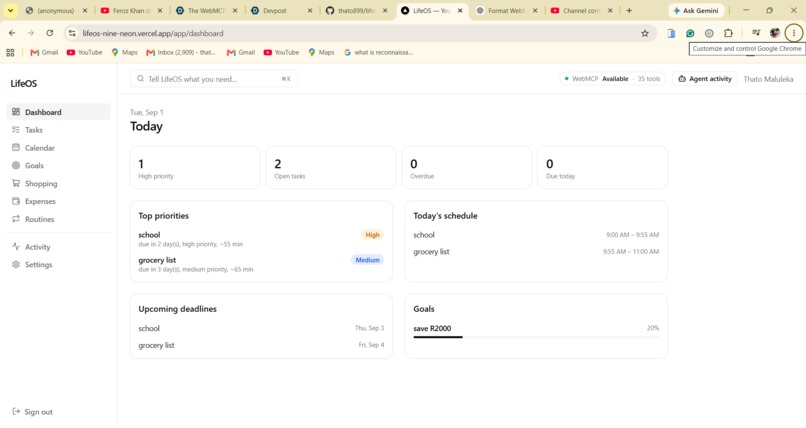This screenshot has height=428, width=806.
Task: Go forward in browser history
Action: click(x=31, y=33)
